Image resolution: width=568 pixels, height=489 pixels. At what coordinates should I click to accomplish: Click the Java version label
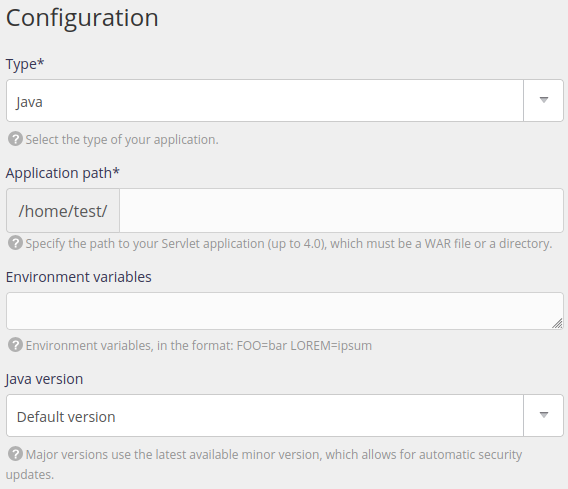[44, 379]
